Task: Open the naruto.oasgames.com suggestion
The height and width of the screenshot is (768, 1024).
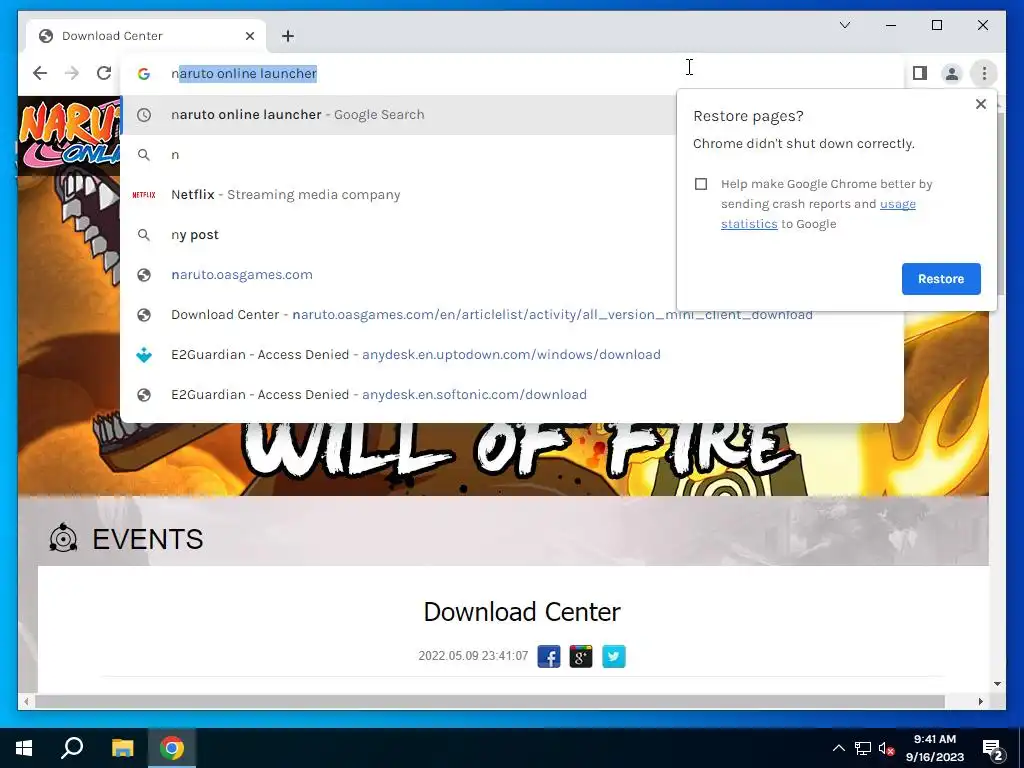Action: pyautogui.click(x=398, y=274)
